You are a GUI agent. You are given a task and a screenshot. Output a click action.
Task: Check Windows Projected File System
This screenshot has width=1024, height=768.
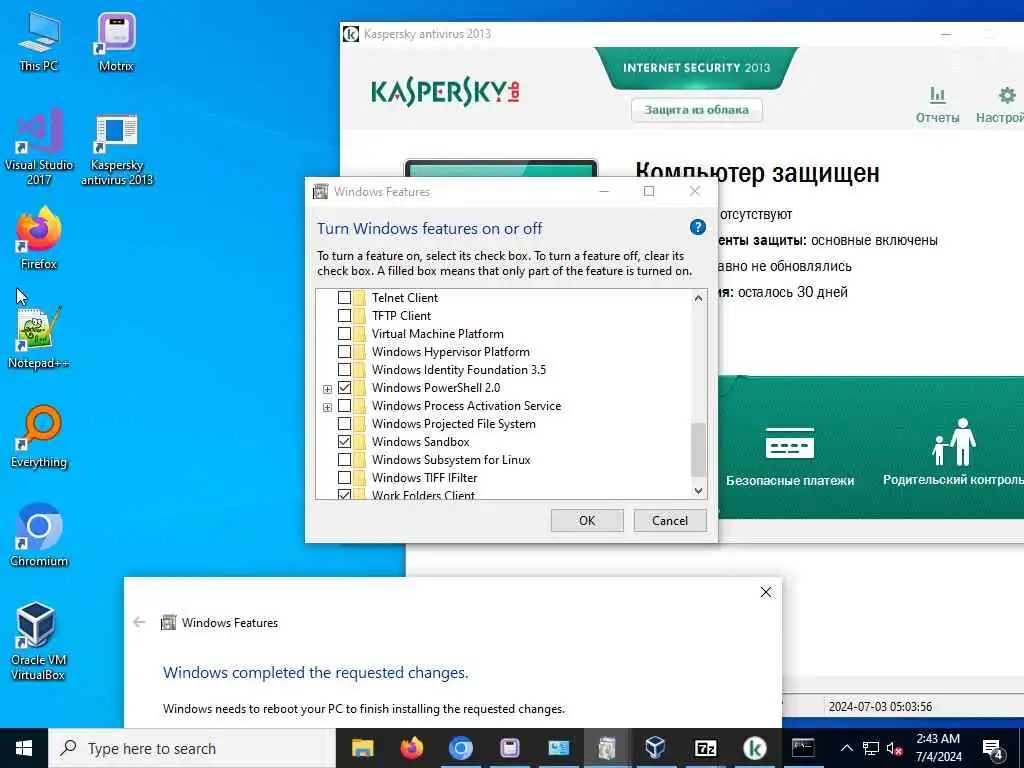click(344, 424)
